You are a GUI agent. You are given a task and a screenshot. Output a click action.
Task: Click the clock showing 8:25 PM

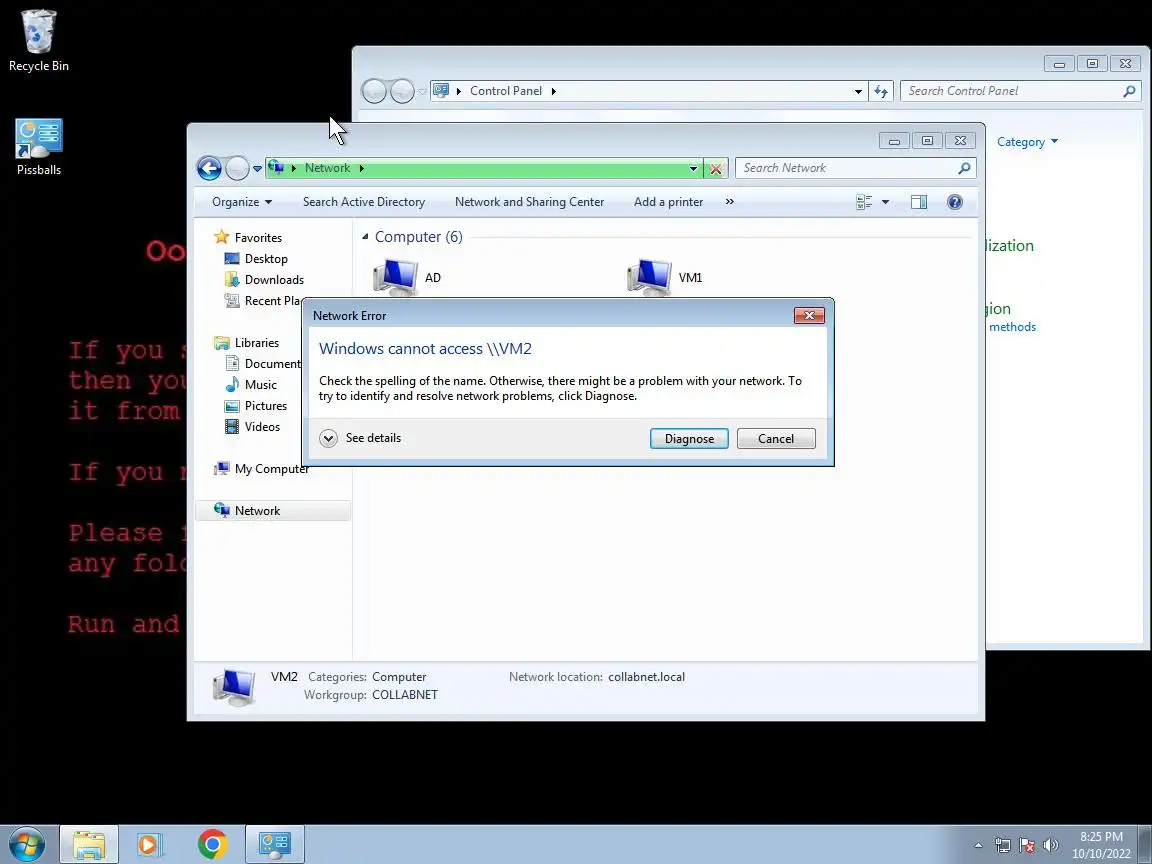point(1101,837)
